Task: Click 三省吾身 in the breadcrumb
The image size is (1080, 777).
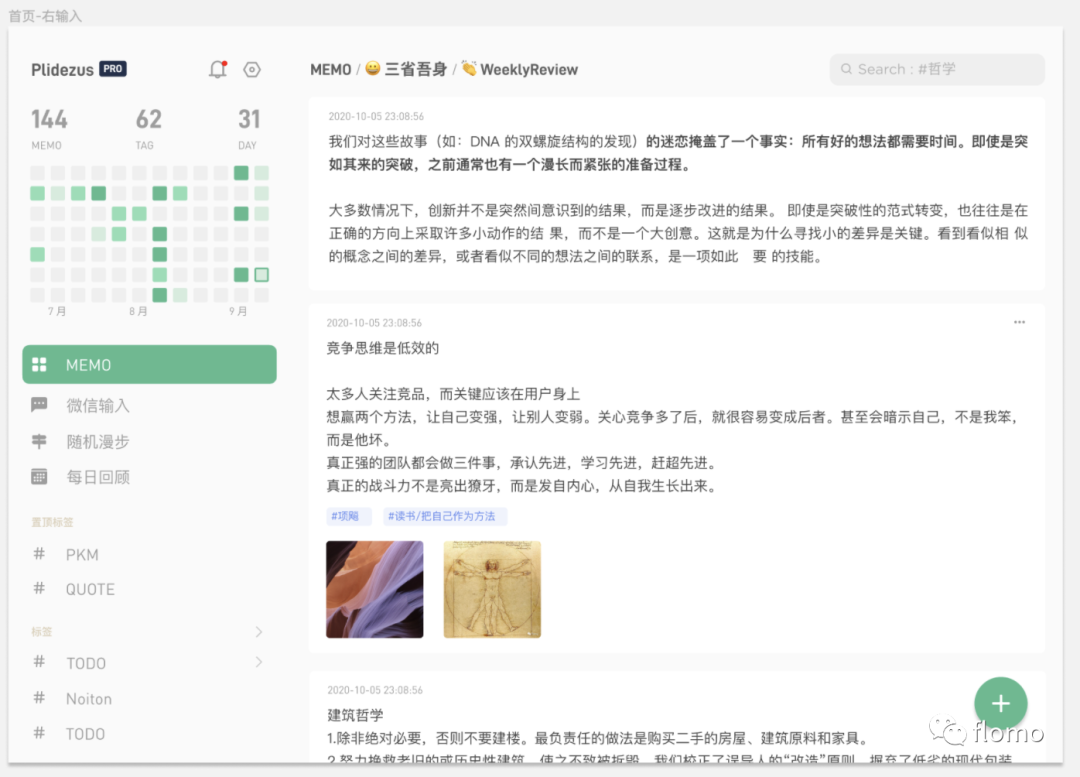Action: click(415, 69)
